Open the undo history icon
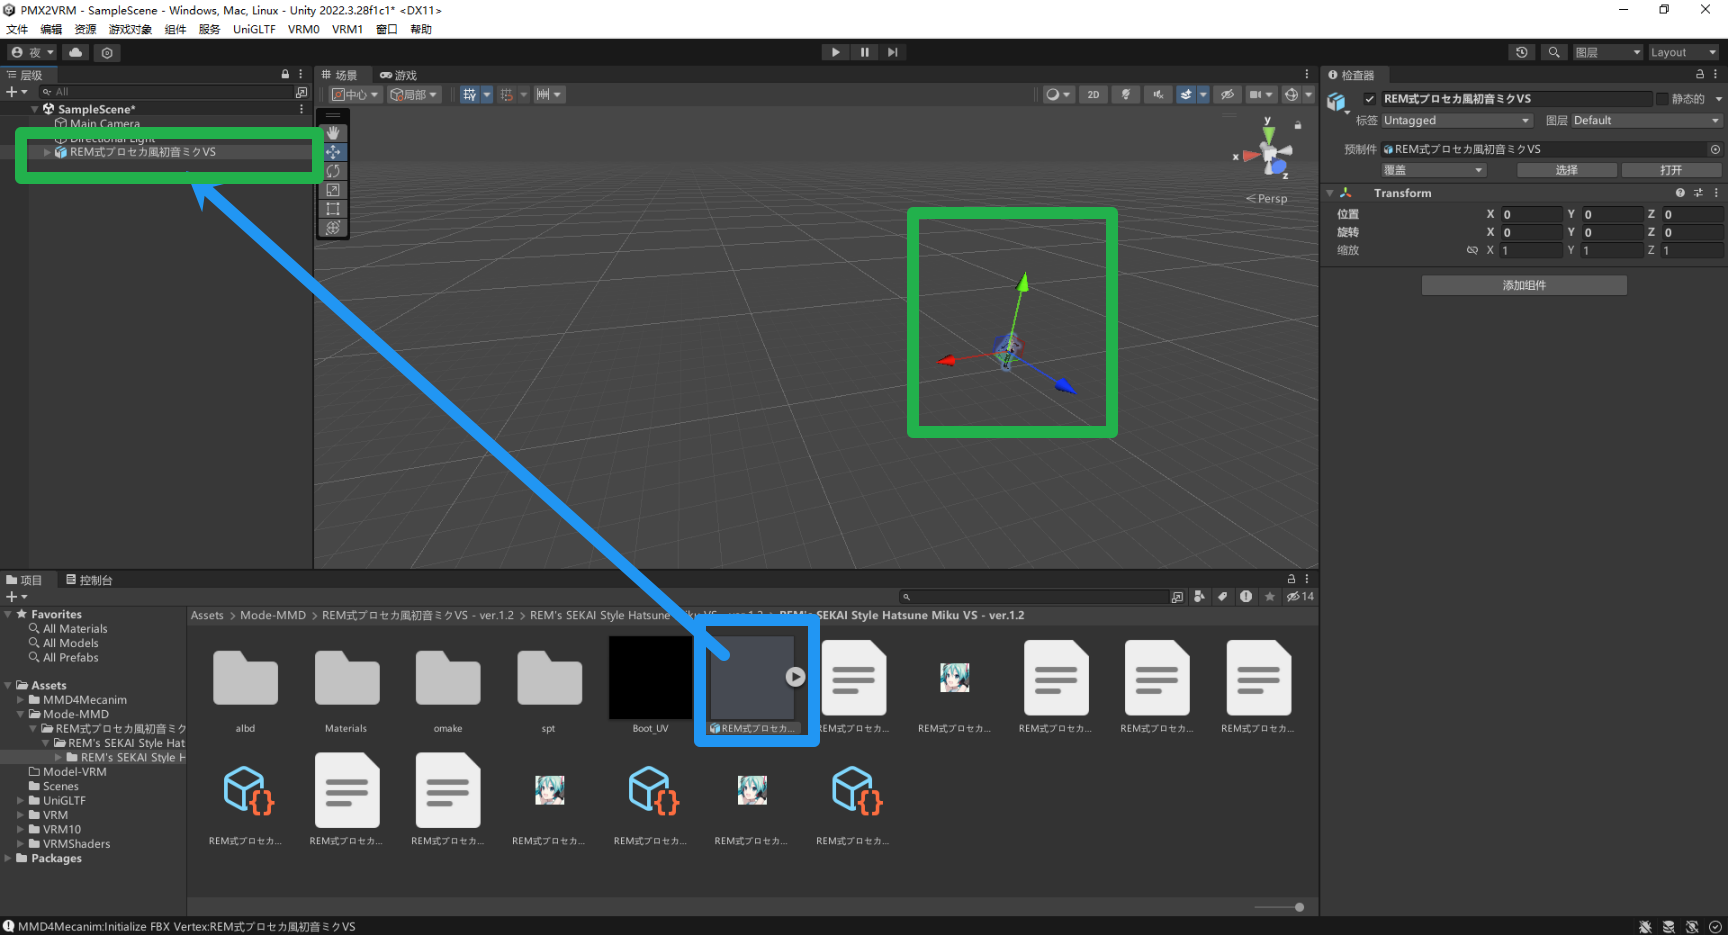 click(1522, 52)
